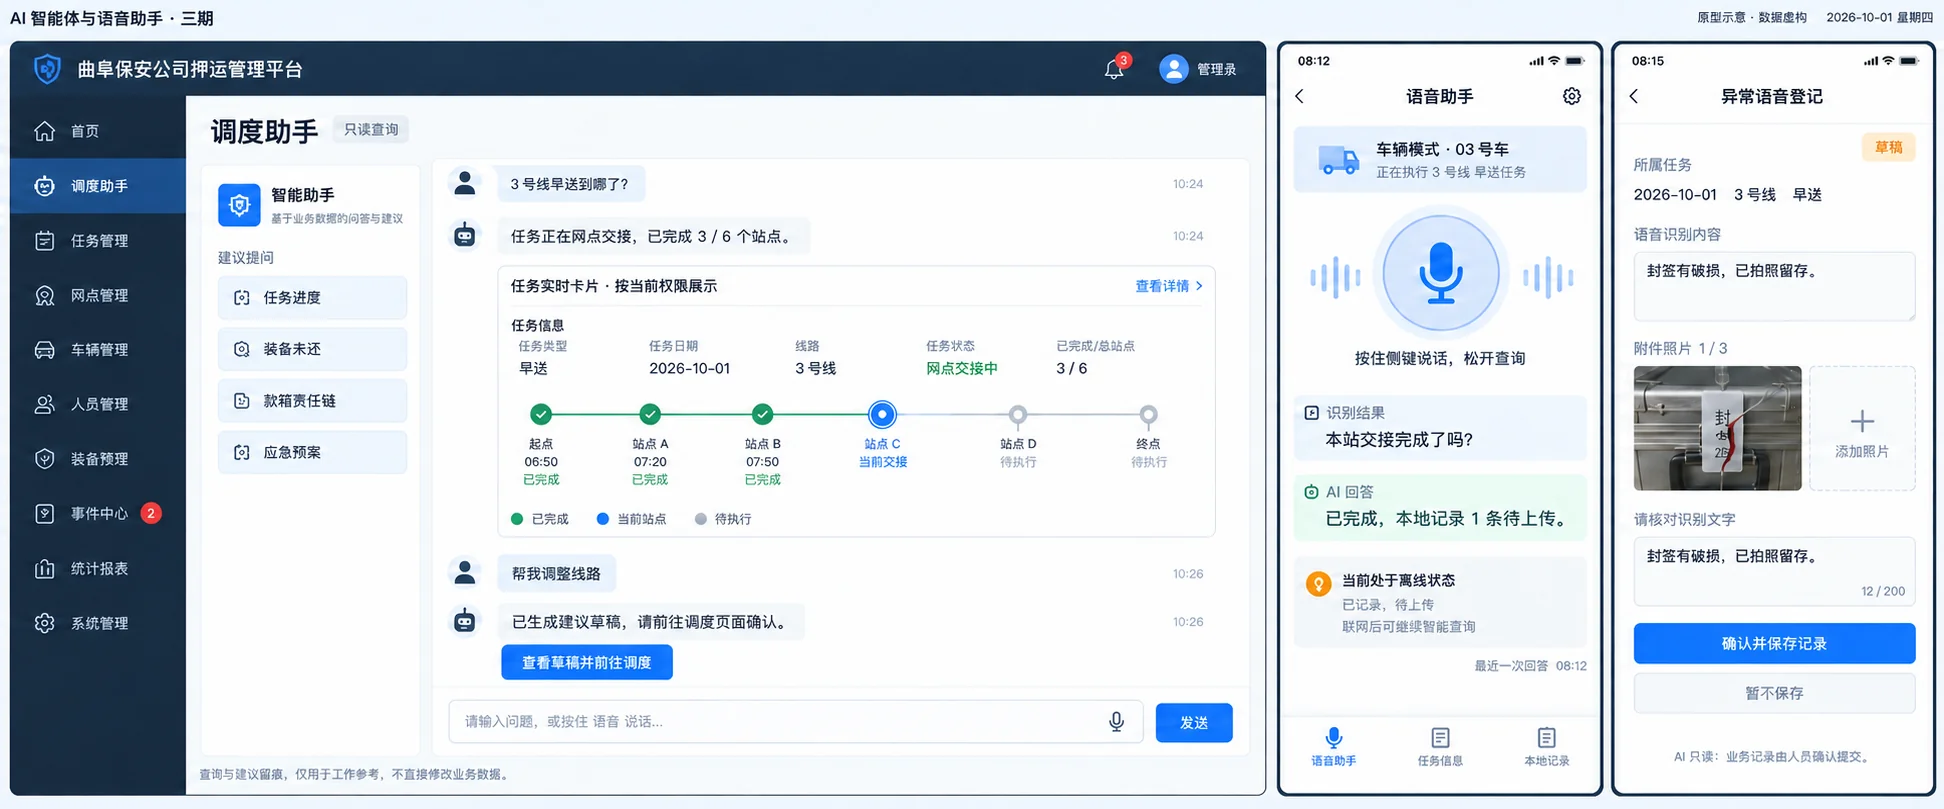This screenshot has width=1944, height=809.
Task: Go back from 异常语音登记 screen
Action: [x=1634, y=96]
